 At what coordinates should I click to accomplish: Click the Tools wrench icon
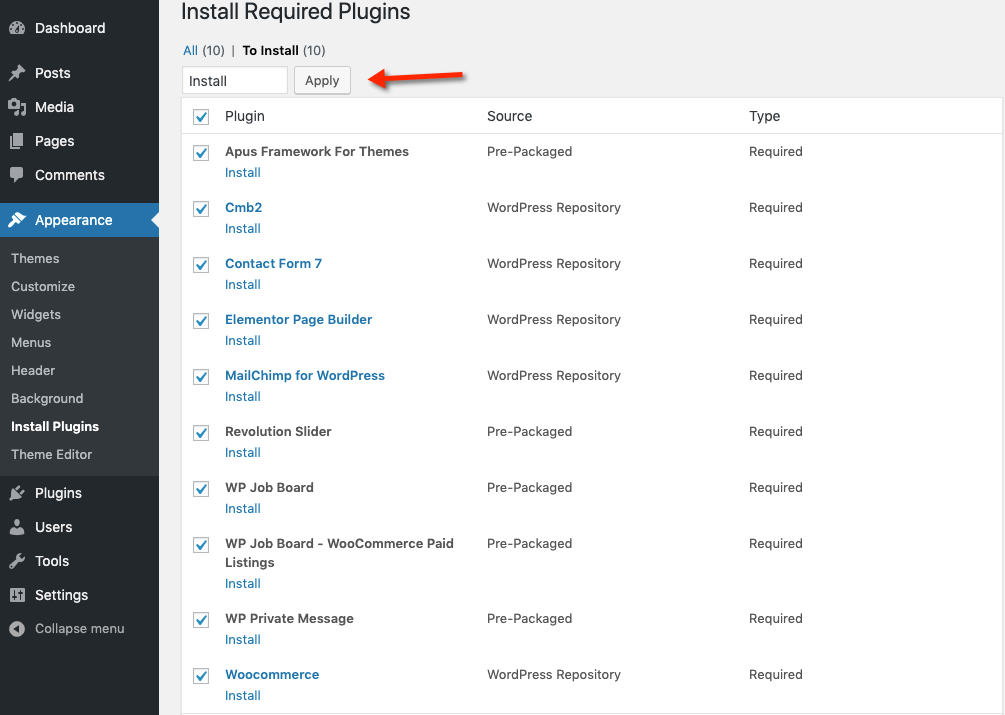click(x=17, y=561)
